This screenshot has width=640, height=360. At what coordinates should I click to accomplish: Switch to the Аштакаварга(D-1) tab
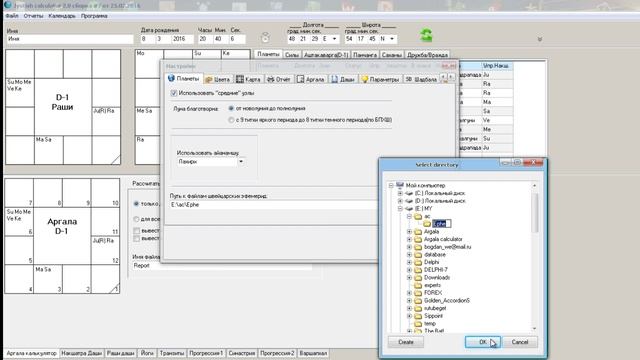pyautogui.click(x=326, y=55)
